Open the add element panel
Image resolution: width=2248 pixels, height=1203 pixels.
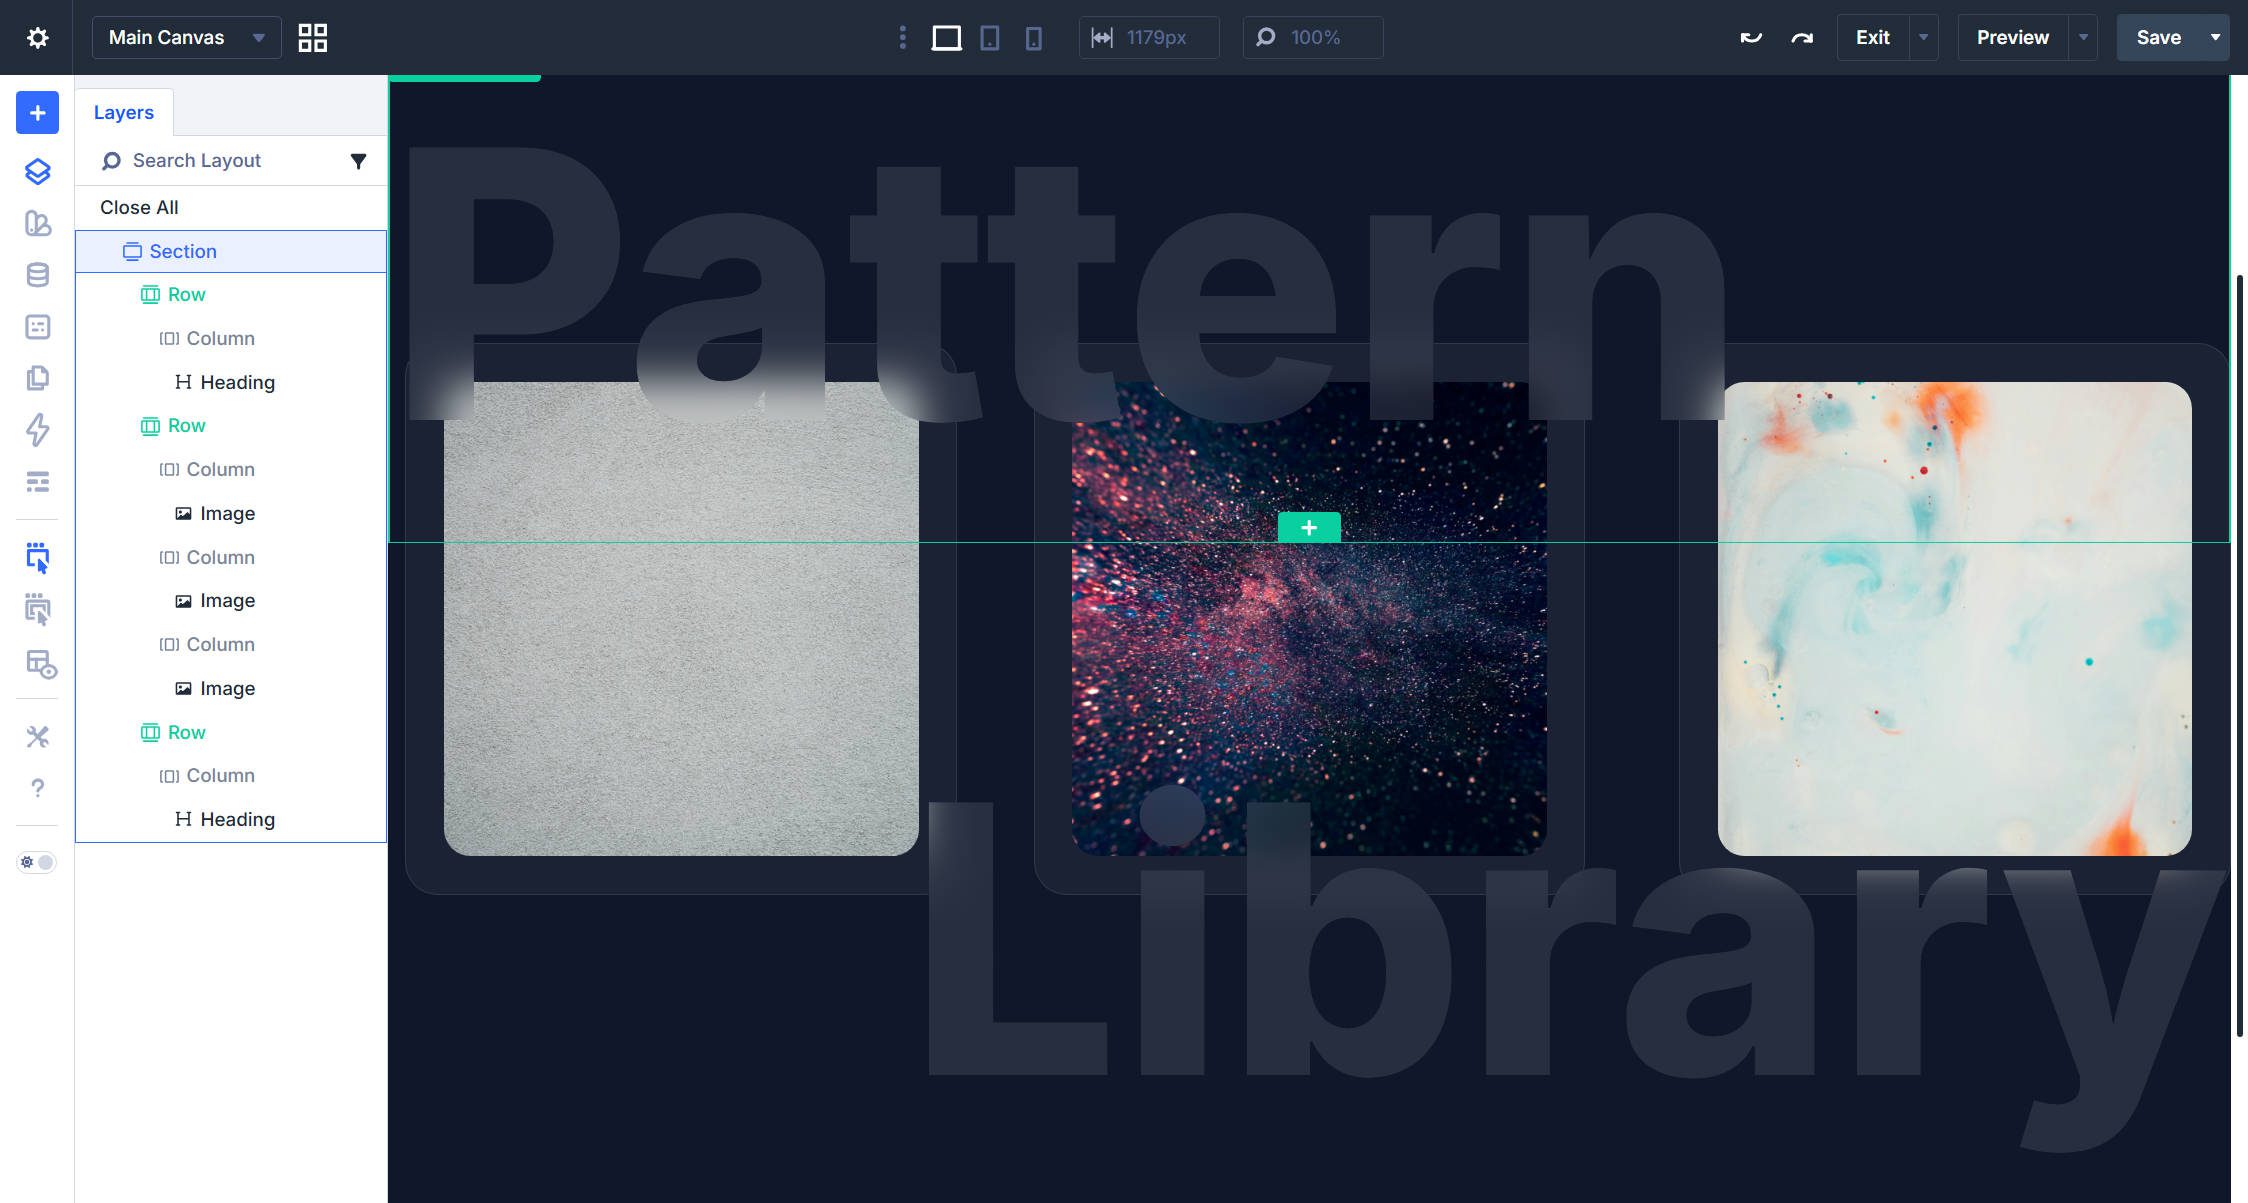pyautogui.click(x=37, y=112)
